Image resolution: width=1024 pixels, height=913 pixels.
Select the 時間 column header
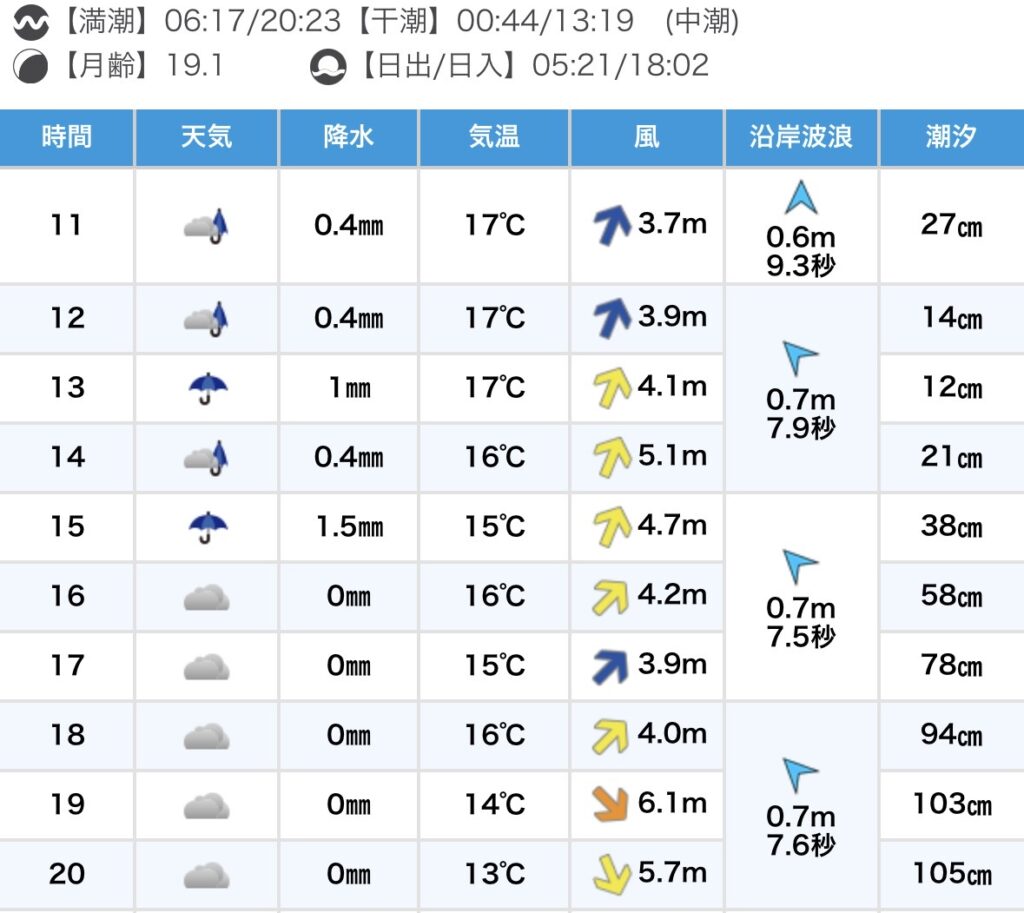[x=66, y=137]
